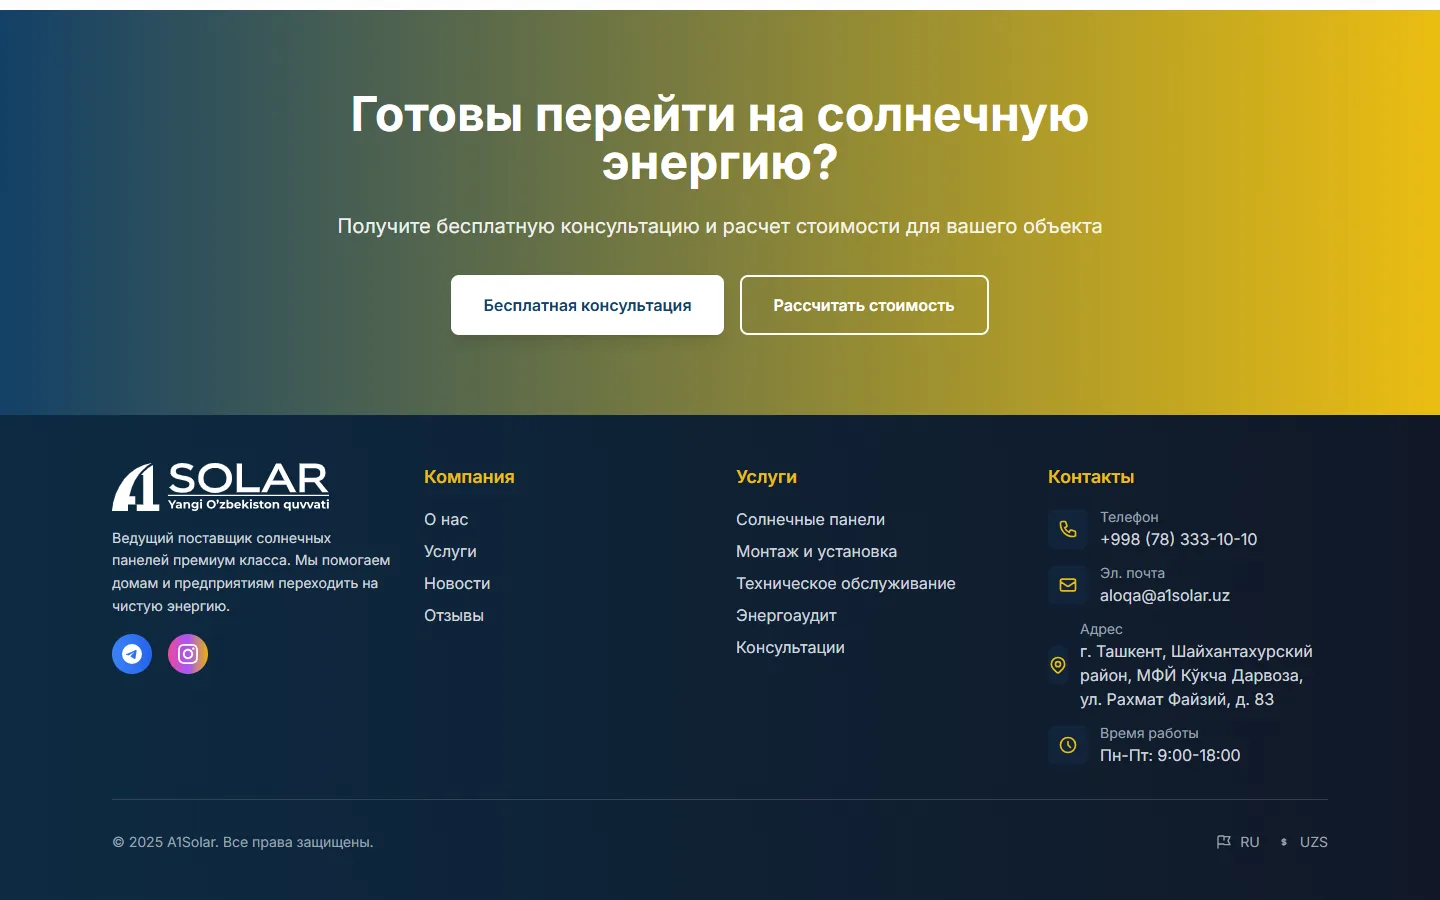Open Услуги link under Компания

[450, 551]
